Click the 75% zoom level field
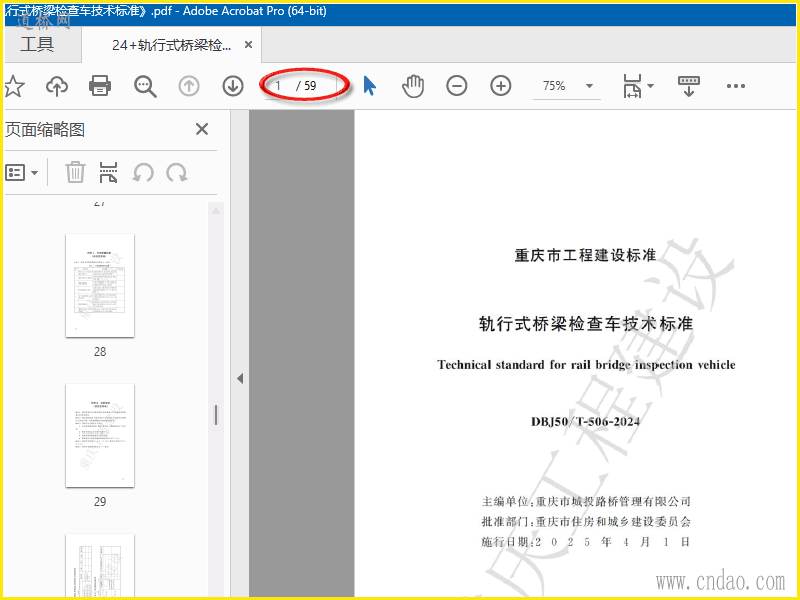 tap(555, 86)
